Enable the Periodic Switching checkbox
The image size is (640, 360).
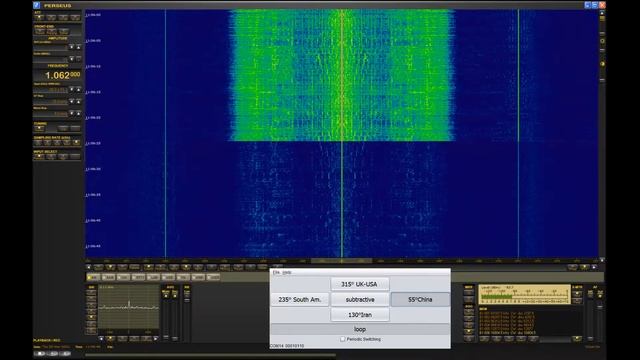(x=343, y=339)
